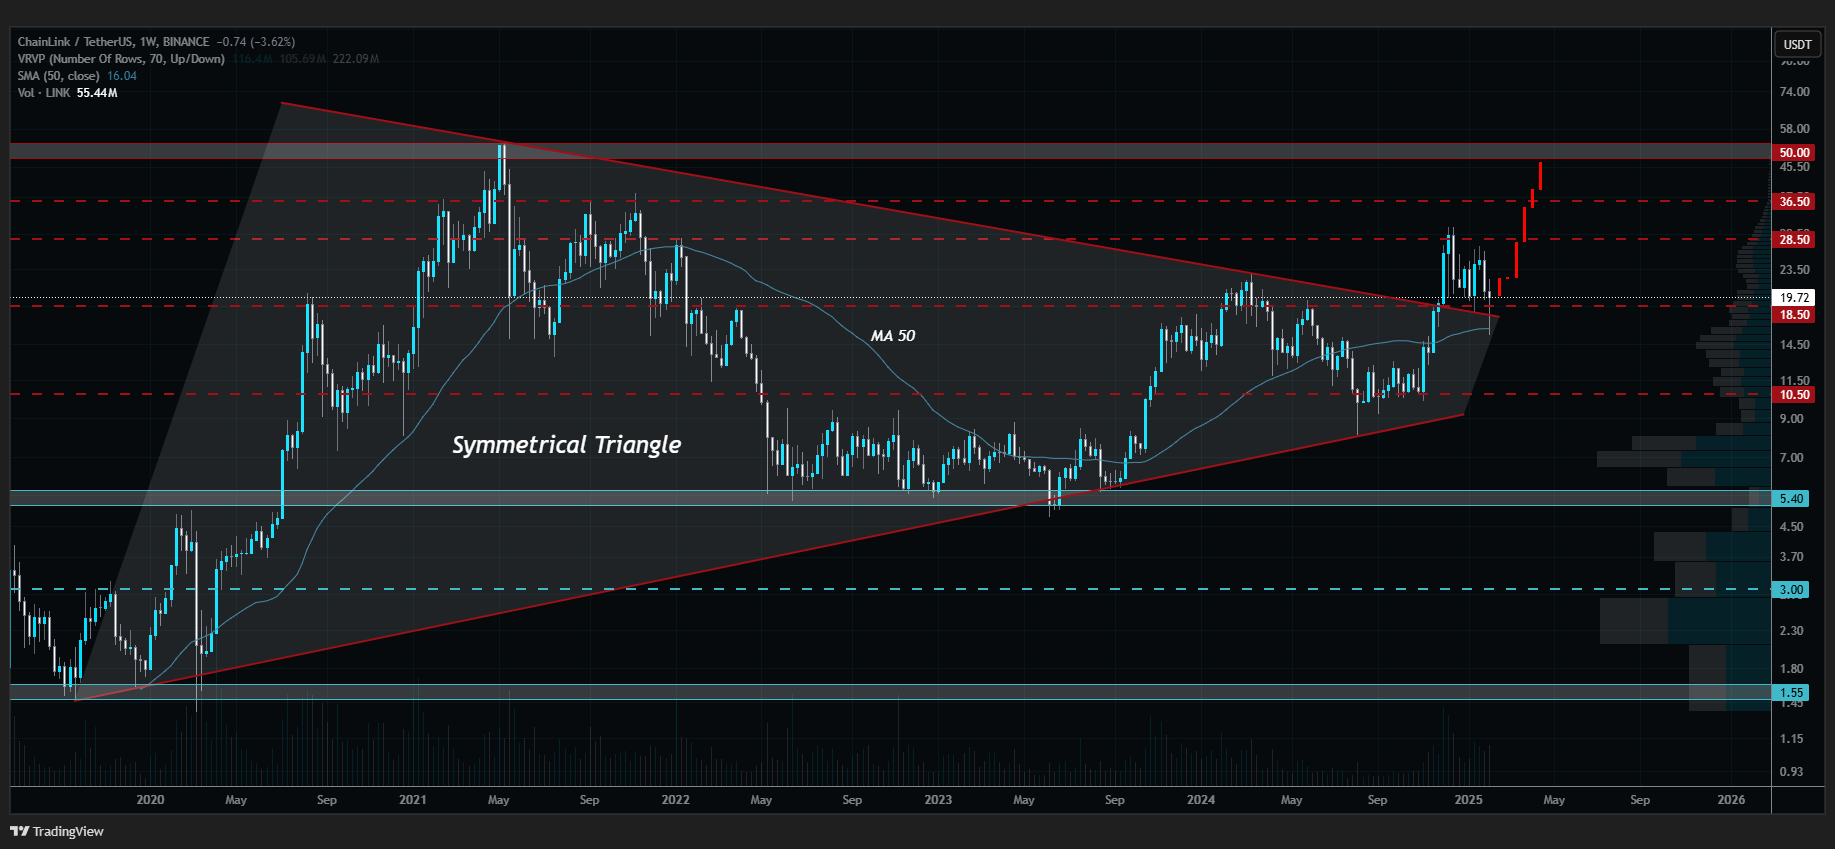
Task: Select the SMA (50, close) indicator legend
Action: tap(58, 76)
